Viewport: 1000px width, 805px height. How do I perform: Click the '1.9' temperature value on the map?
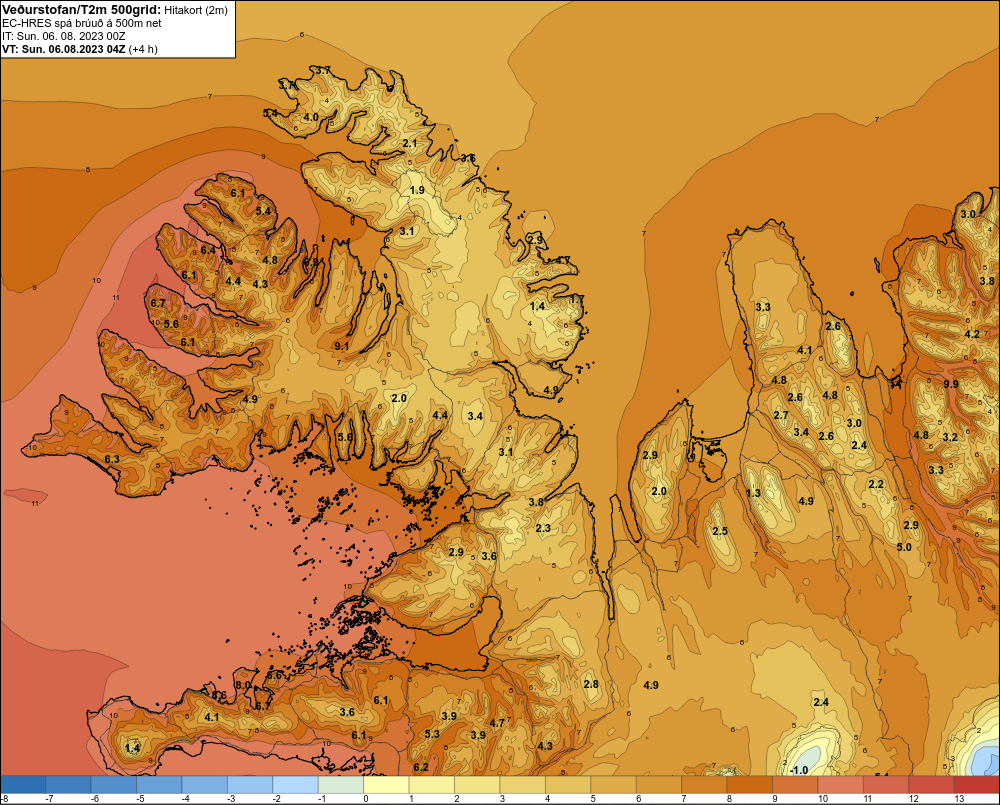point(417,190)
